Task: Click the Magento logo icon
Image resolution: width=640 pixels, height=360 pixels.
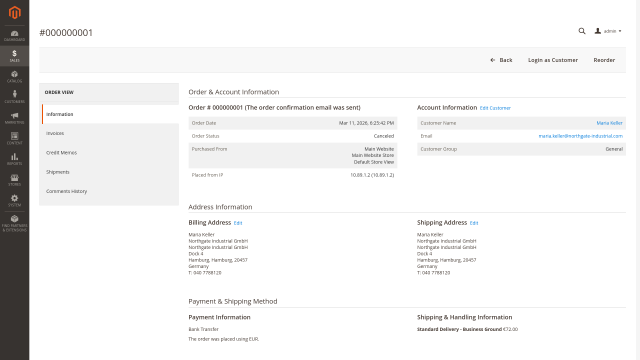Action: [15, 13]
